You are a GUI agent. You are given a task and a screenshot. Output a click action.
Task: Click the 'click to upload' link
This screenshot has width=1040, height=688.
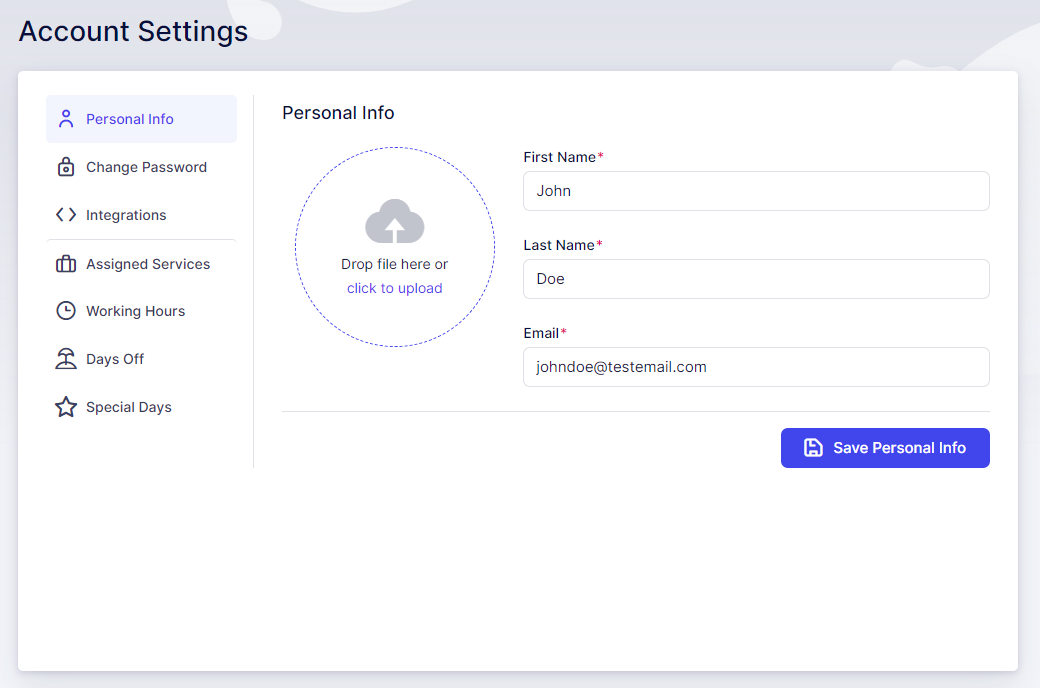coord(395,288)
